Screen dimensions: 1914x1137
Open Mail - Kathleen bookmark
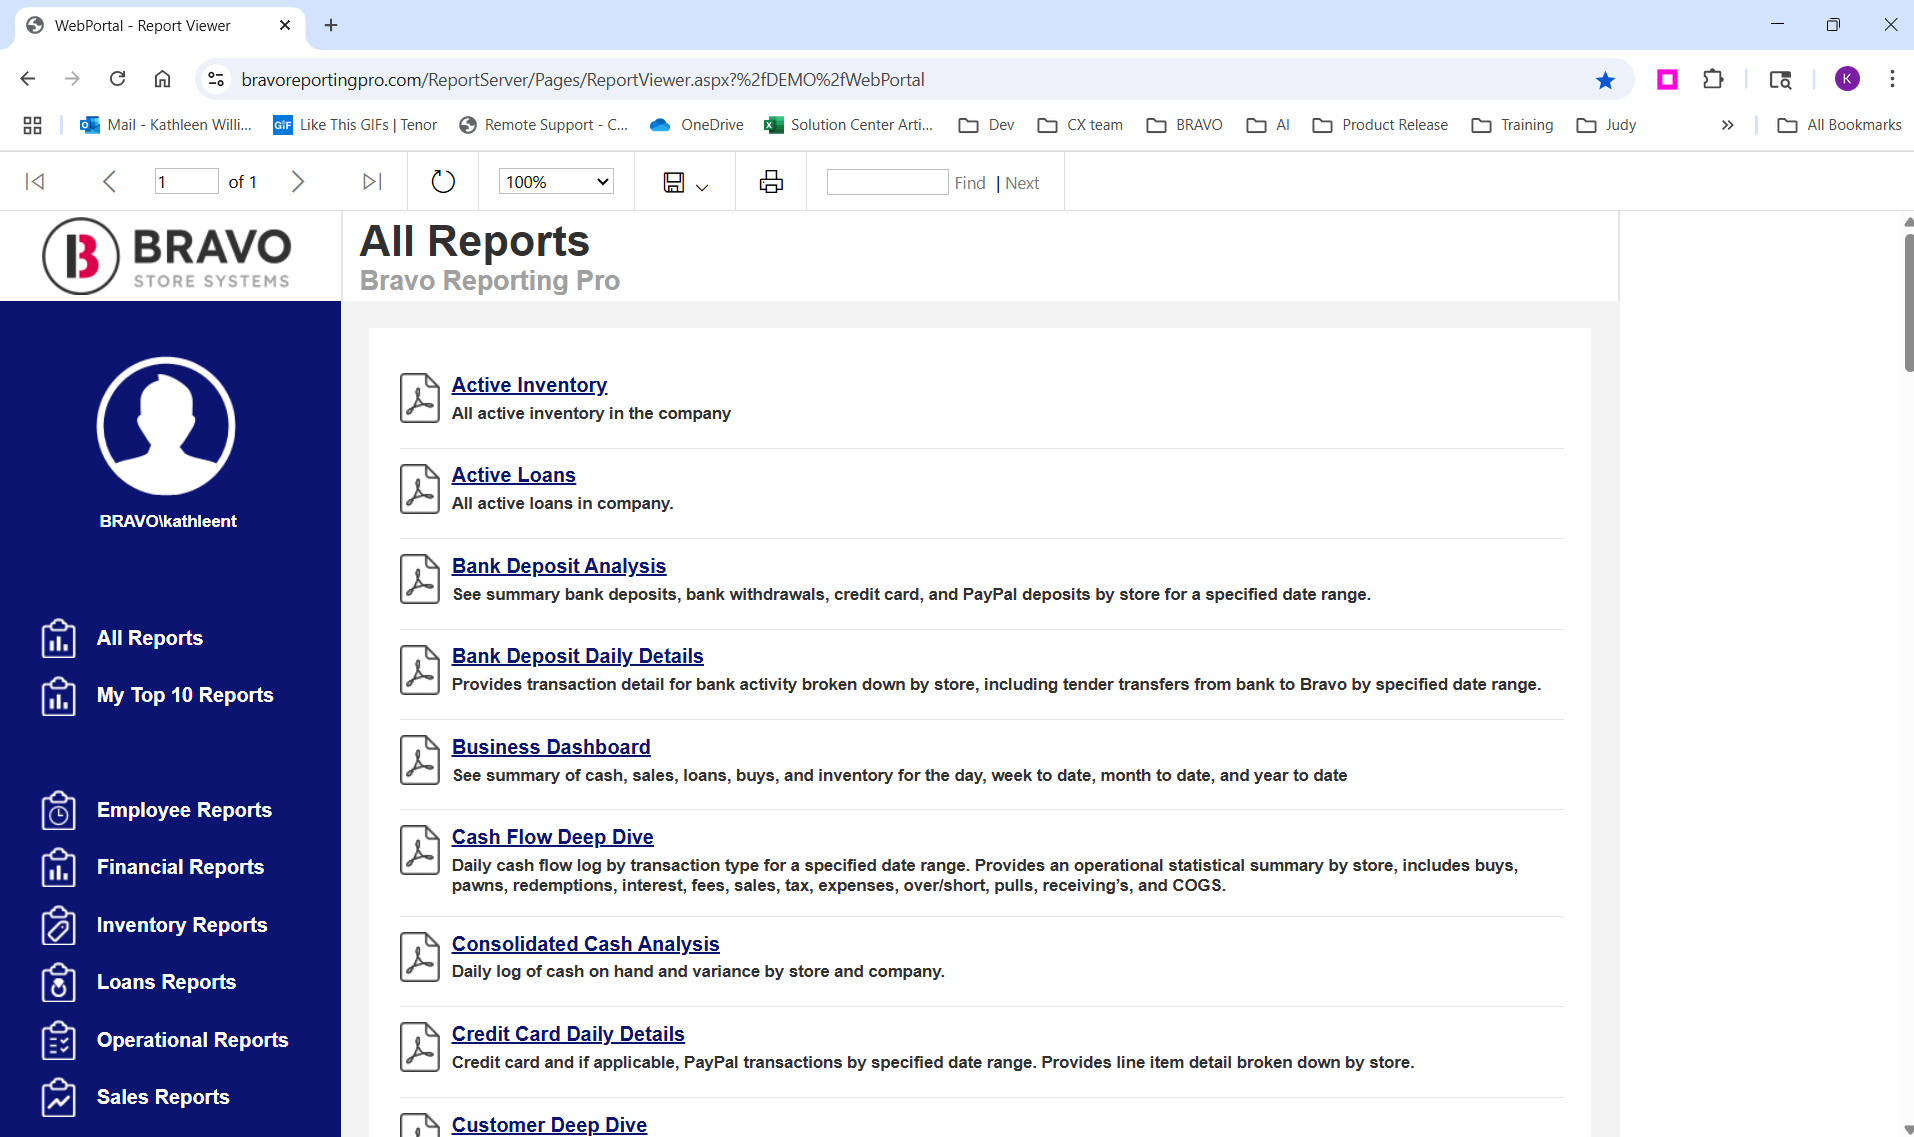[166, 125]
